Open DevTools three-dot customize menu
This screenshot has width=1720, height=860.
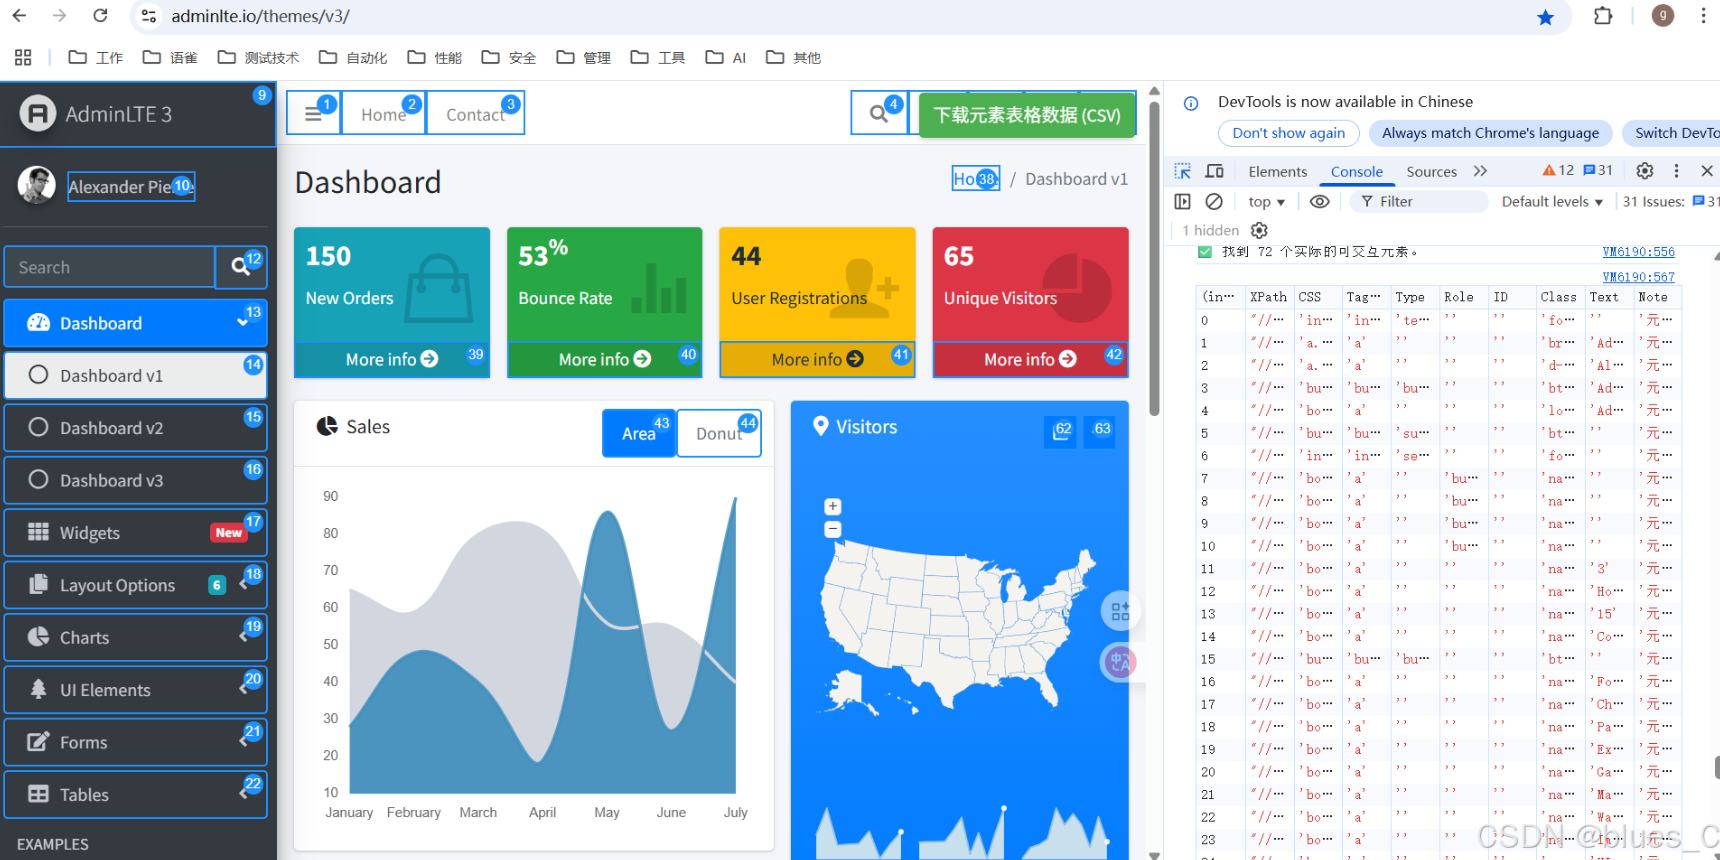(x=1677, y=171)
